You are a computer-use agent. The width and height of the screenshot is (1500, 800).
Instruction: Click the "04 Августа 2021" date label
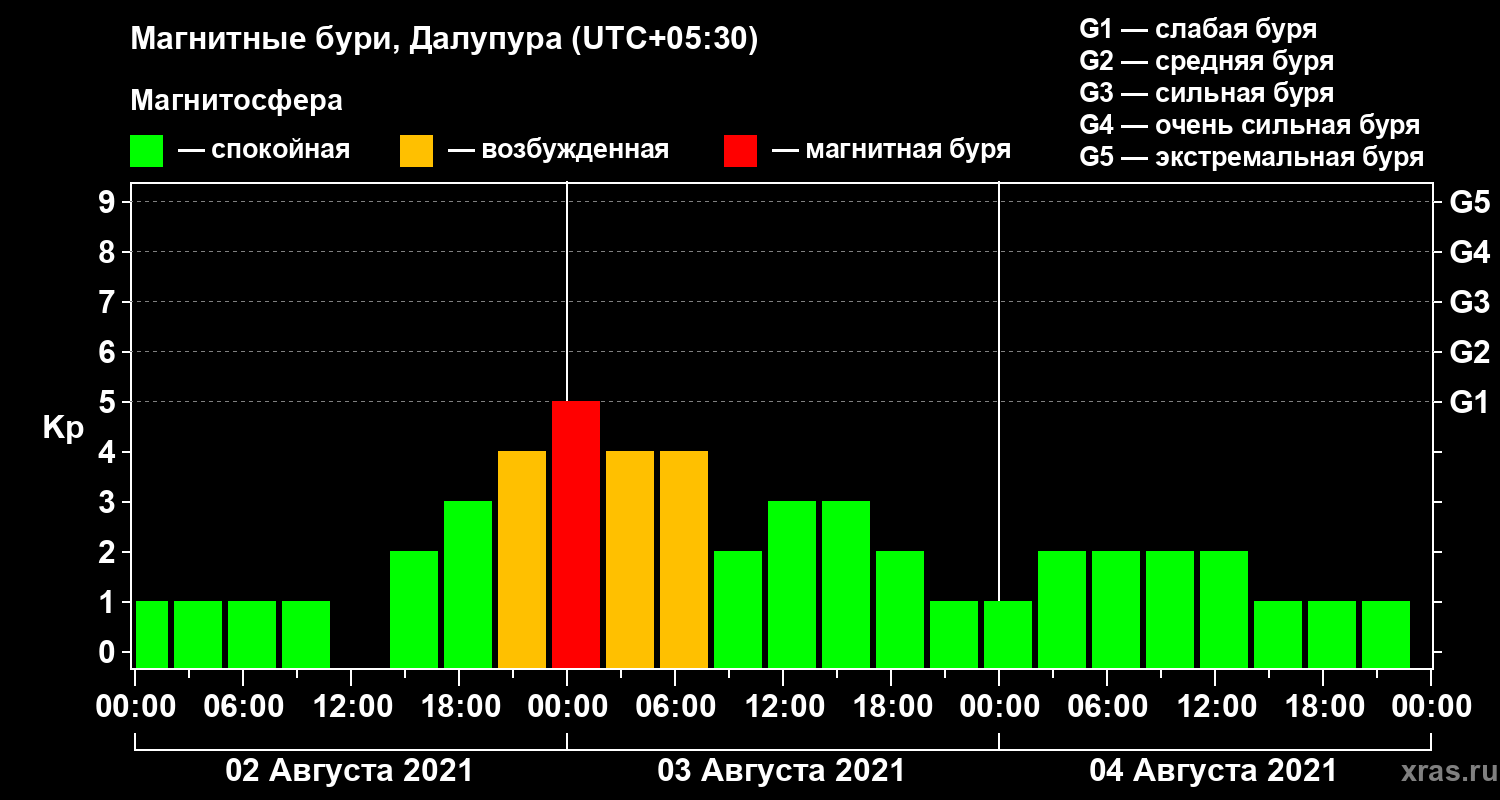(1213, 771)
